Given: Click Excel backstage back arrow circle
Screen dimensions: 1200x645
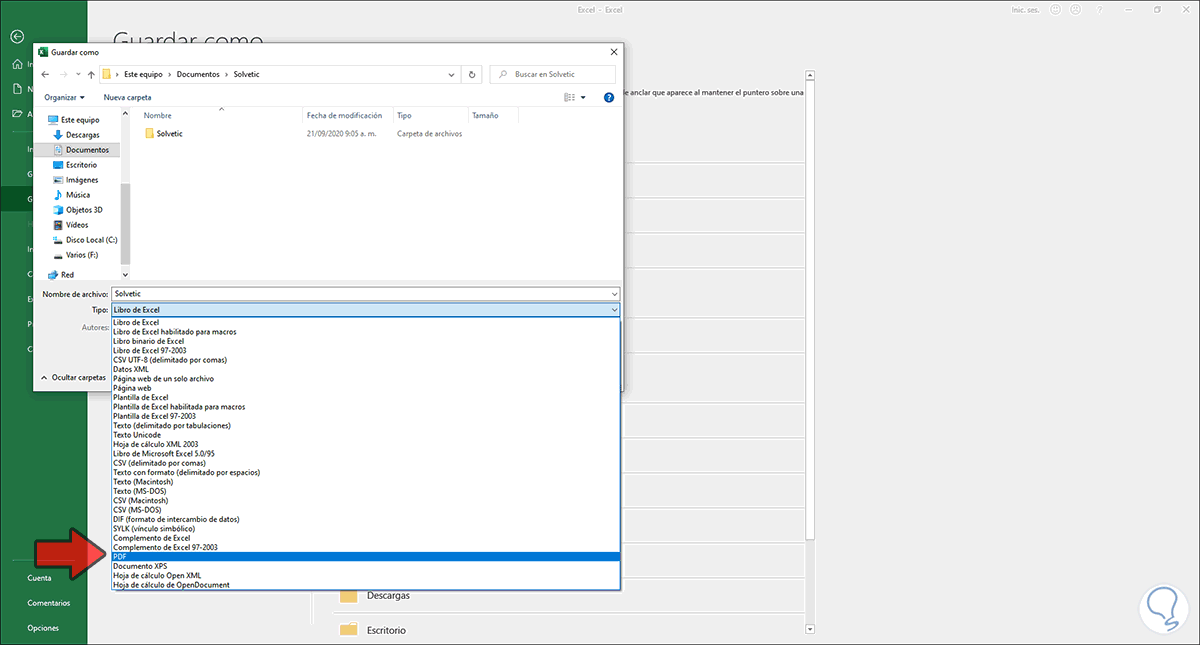Looking at the screenshot, I should pyautogui.click(x=17, y=36).
